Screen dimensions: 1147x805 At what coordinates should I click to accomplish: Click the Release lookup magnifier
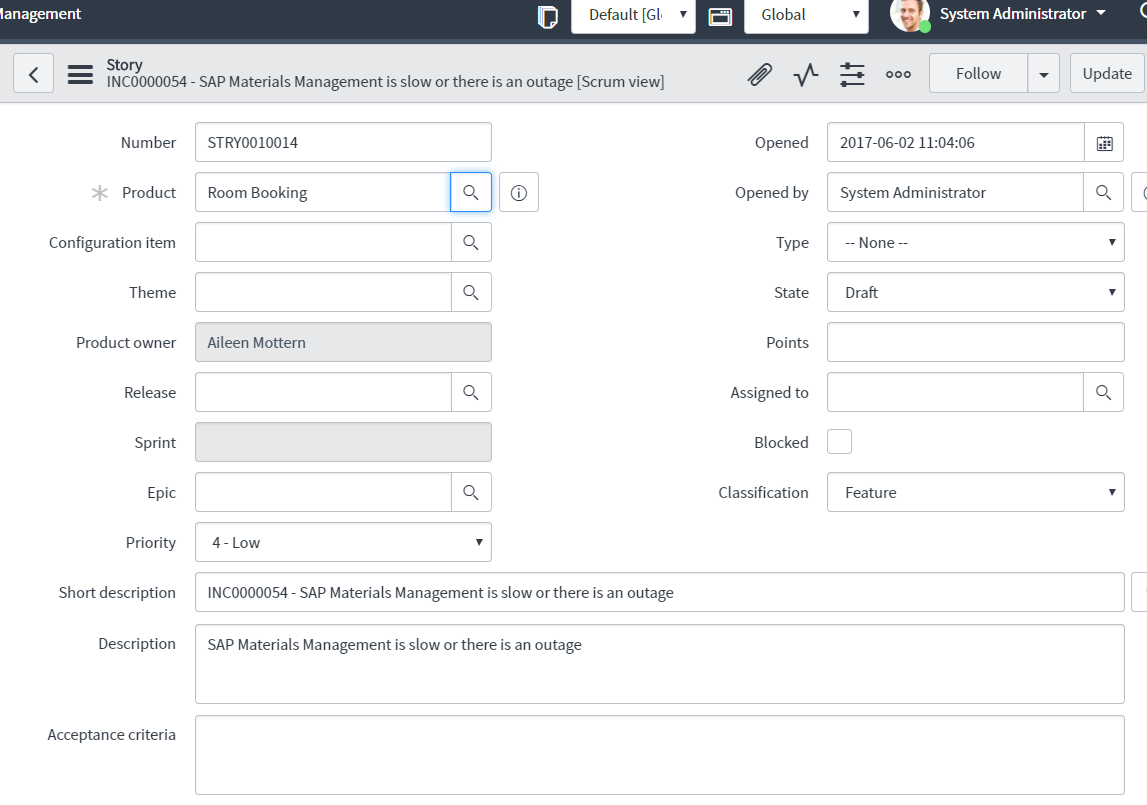pyautogui.click(x=470, y=392)
